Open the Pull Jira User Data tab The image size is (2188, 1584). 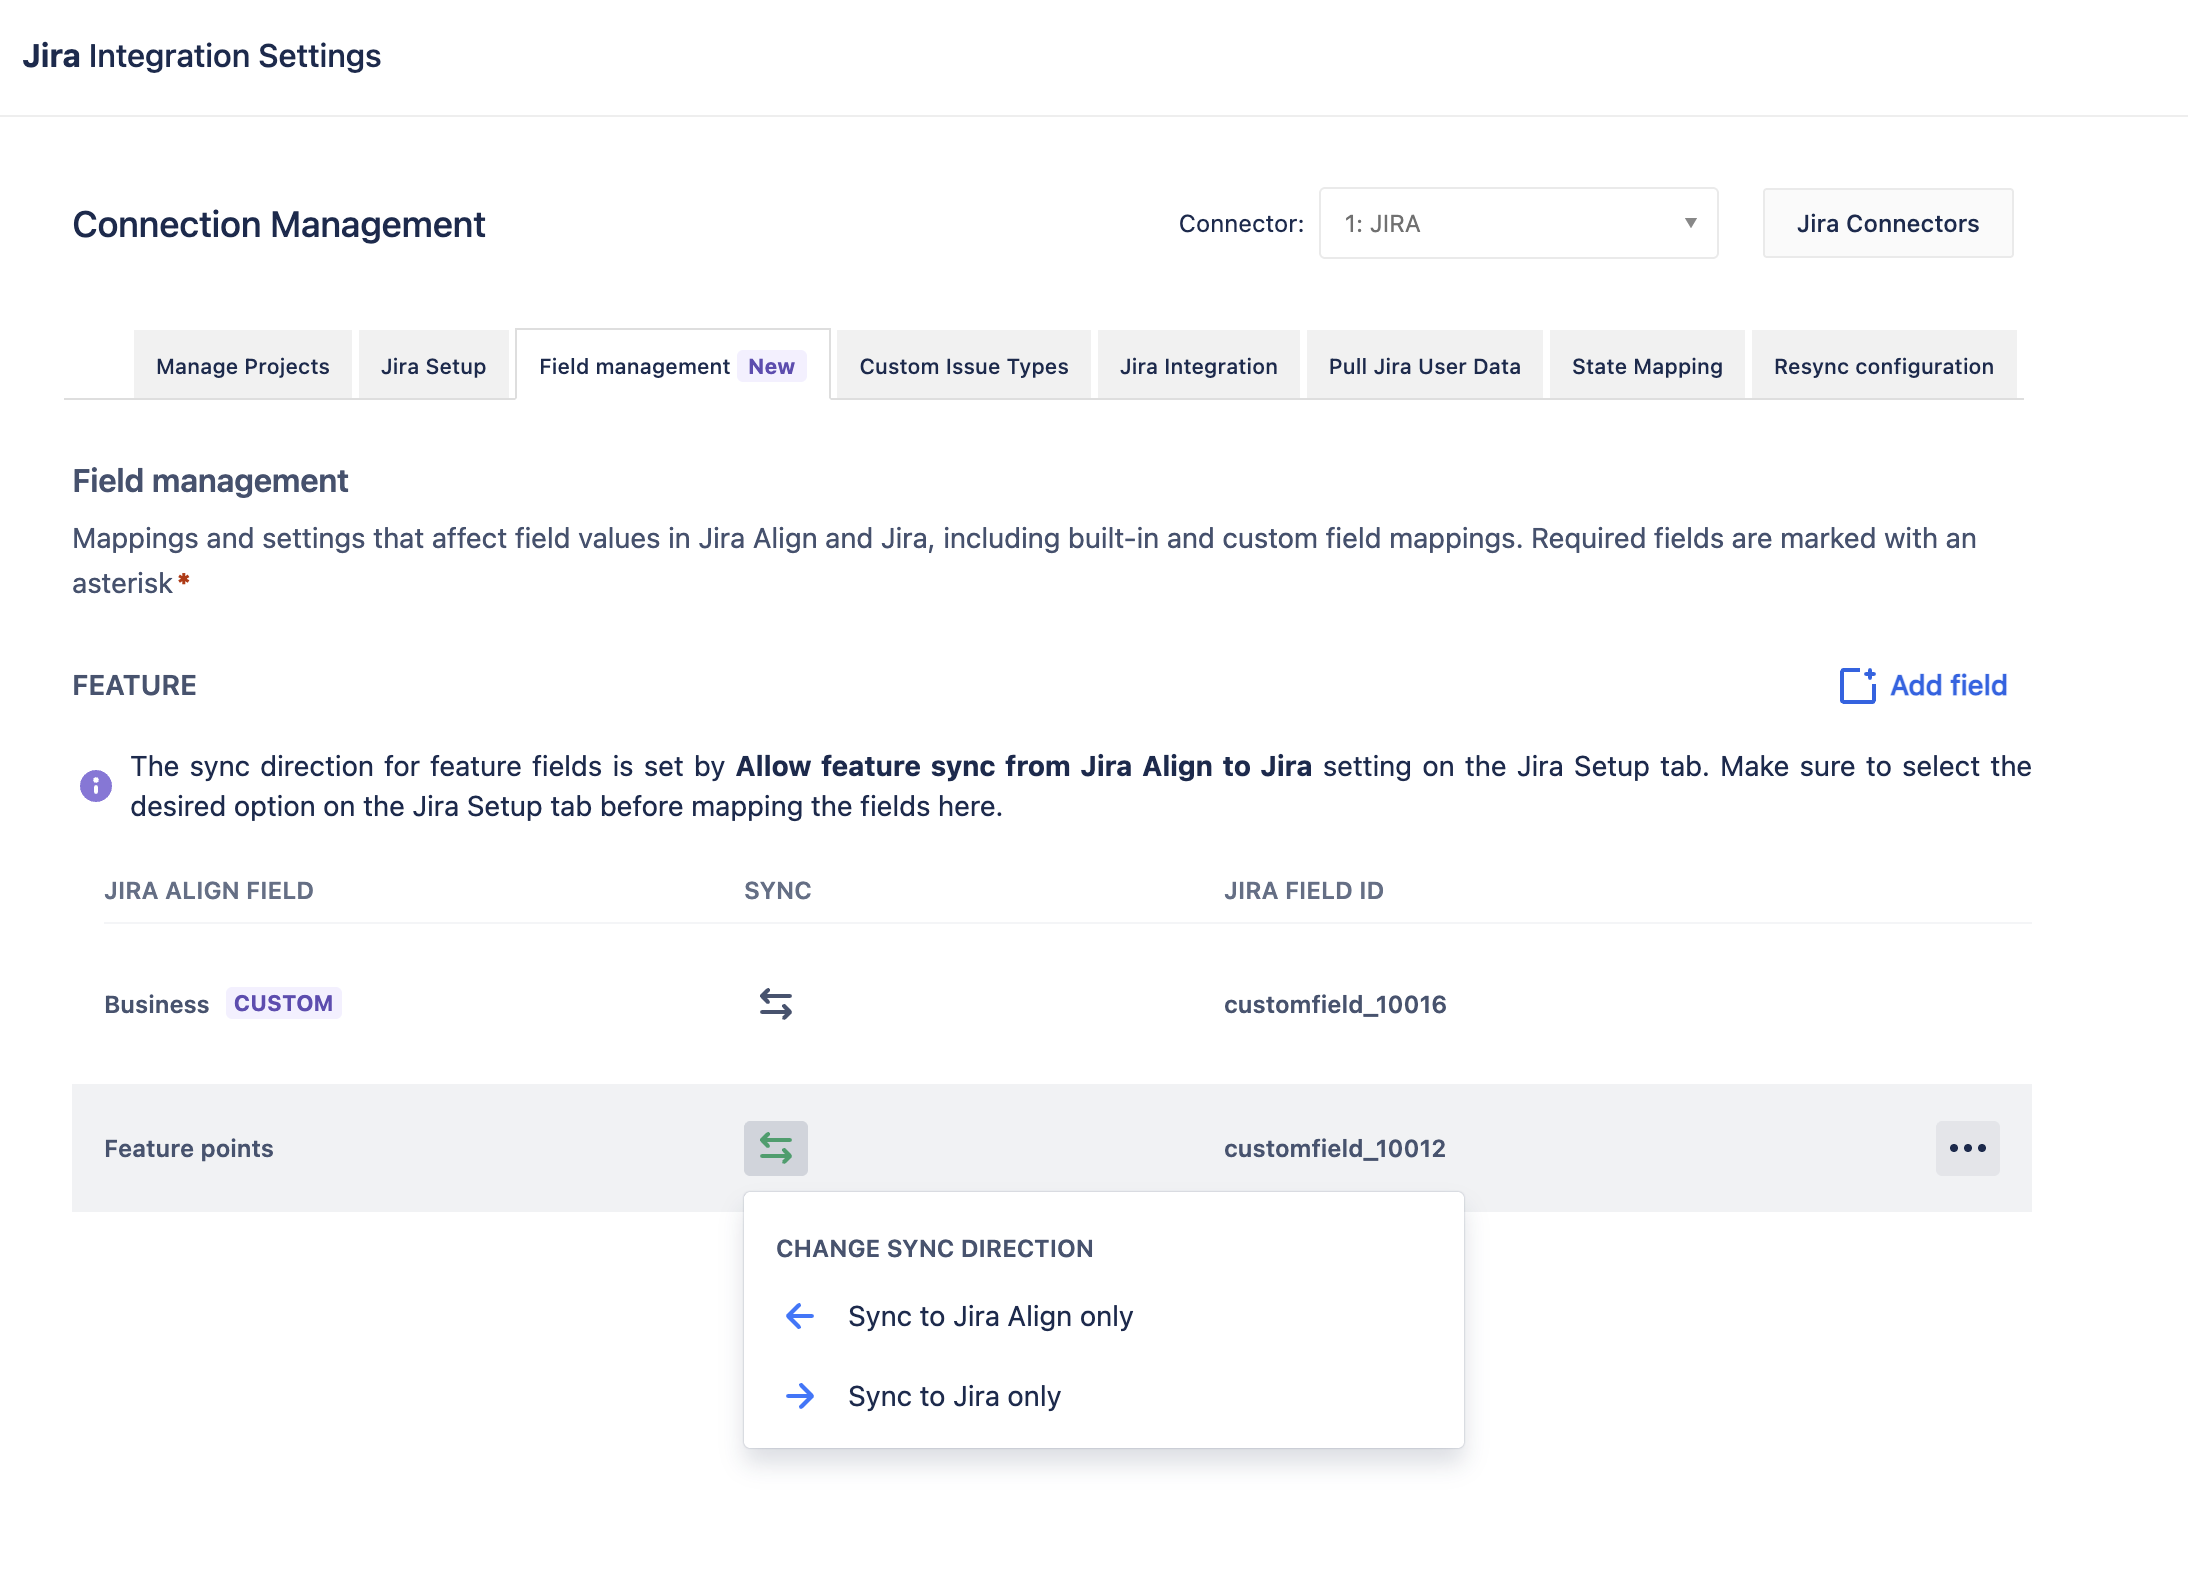(1424, 366)
